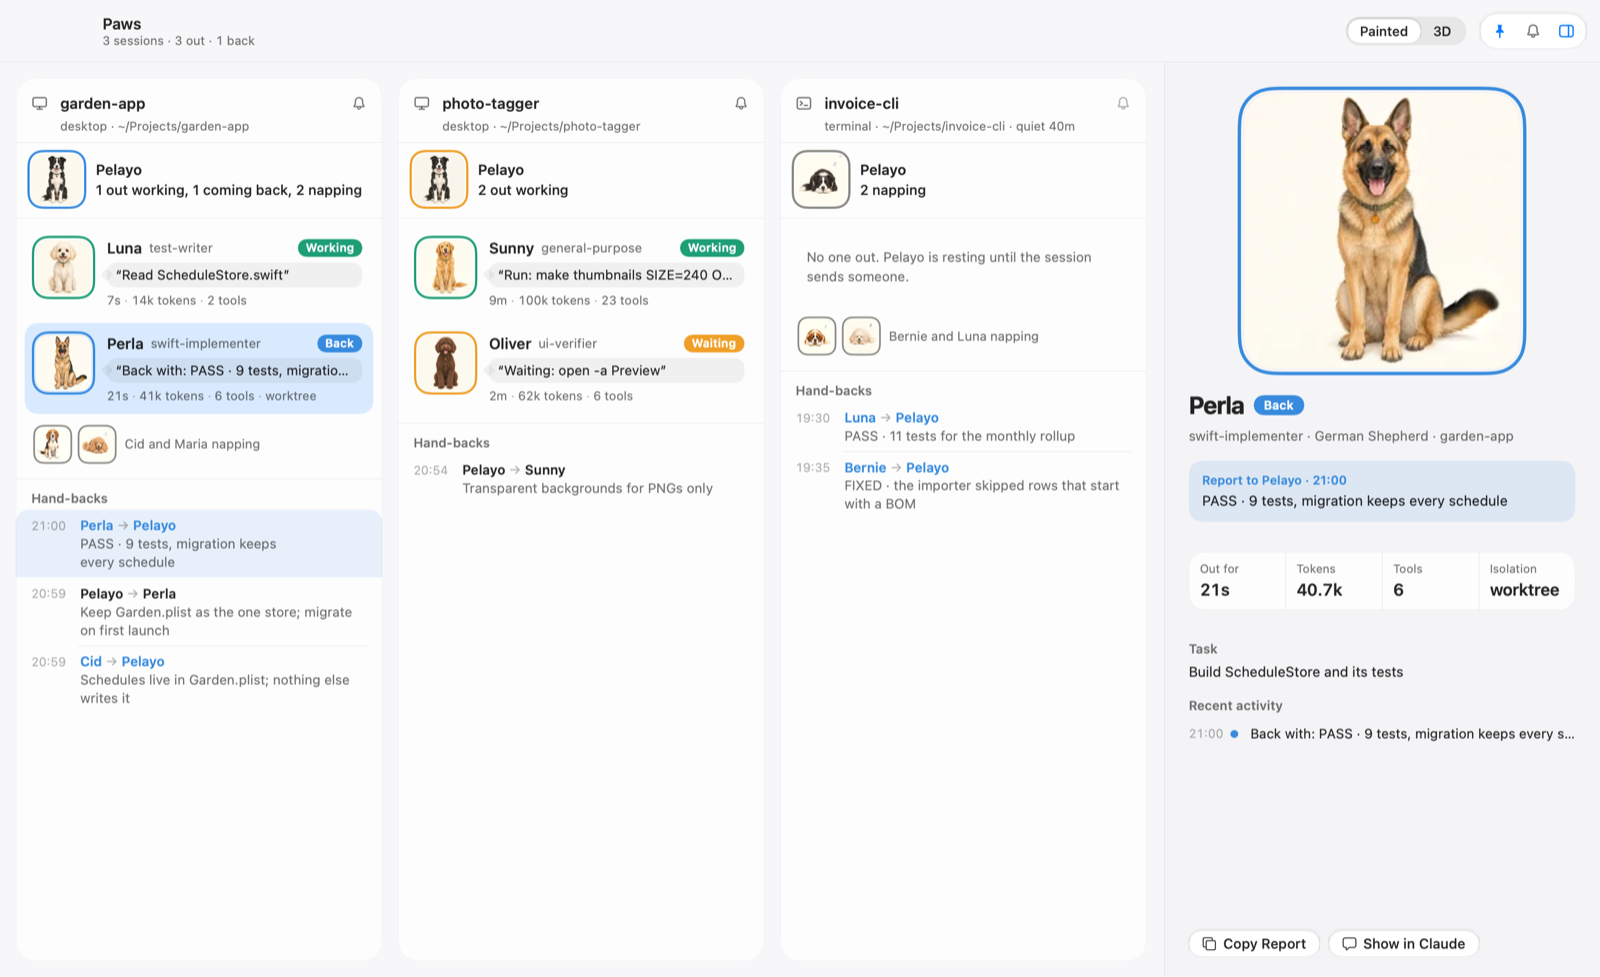1600x977 pixels.
Task: Toggle the photo-tagger notification bell
Action: pyautogui.click(x=741, y=103)
